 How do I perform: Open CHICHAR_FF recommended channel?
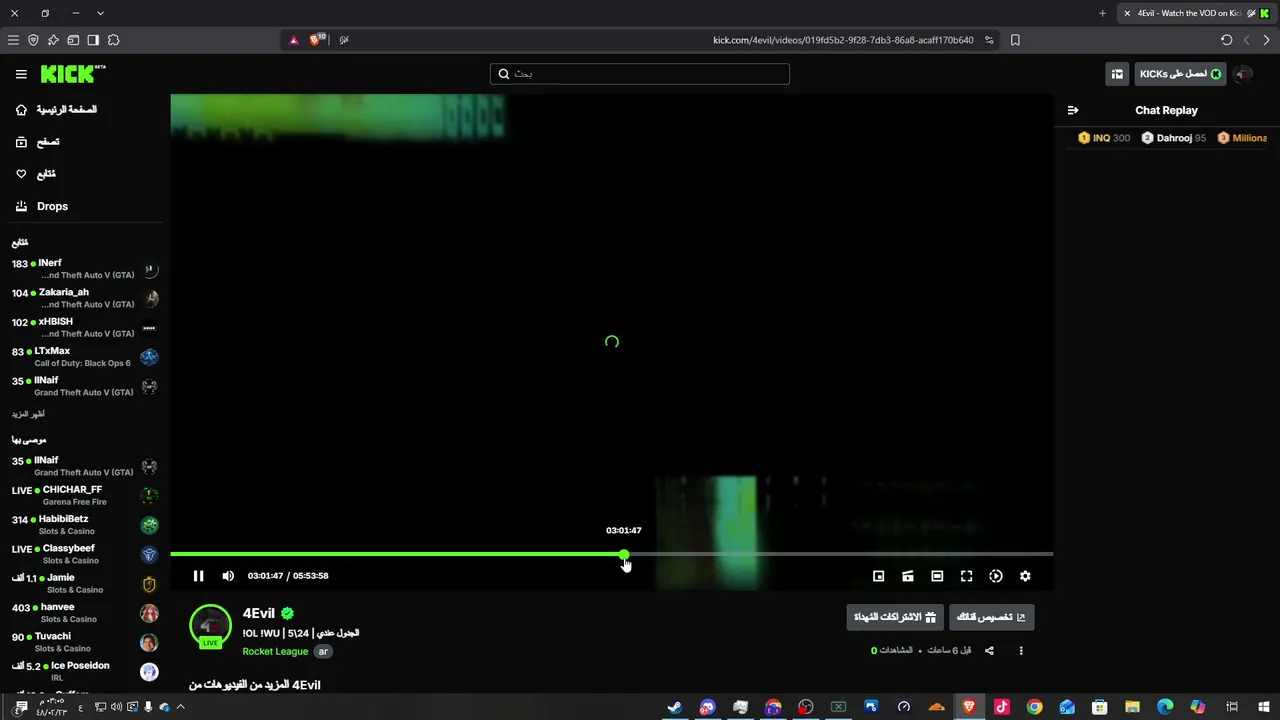point(85,496)
